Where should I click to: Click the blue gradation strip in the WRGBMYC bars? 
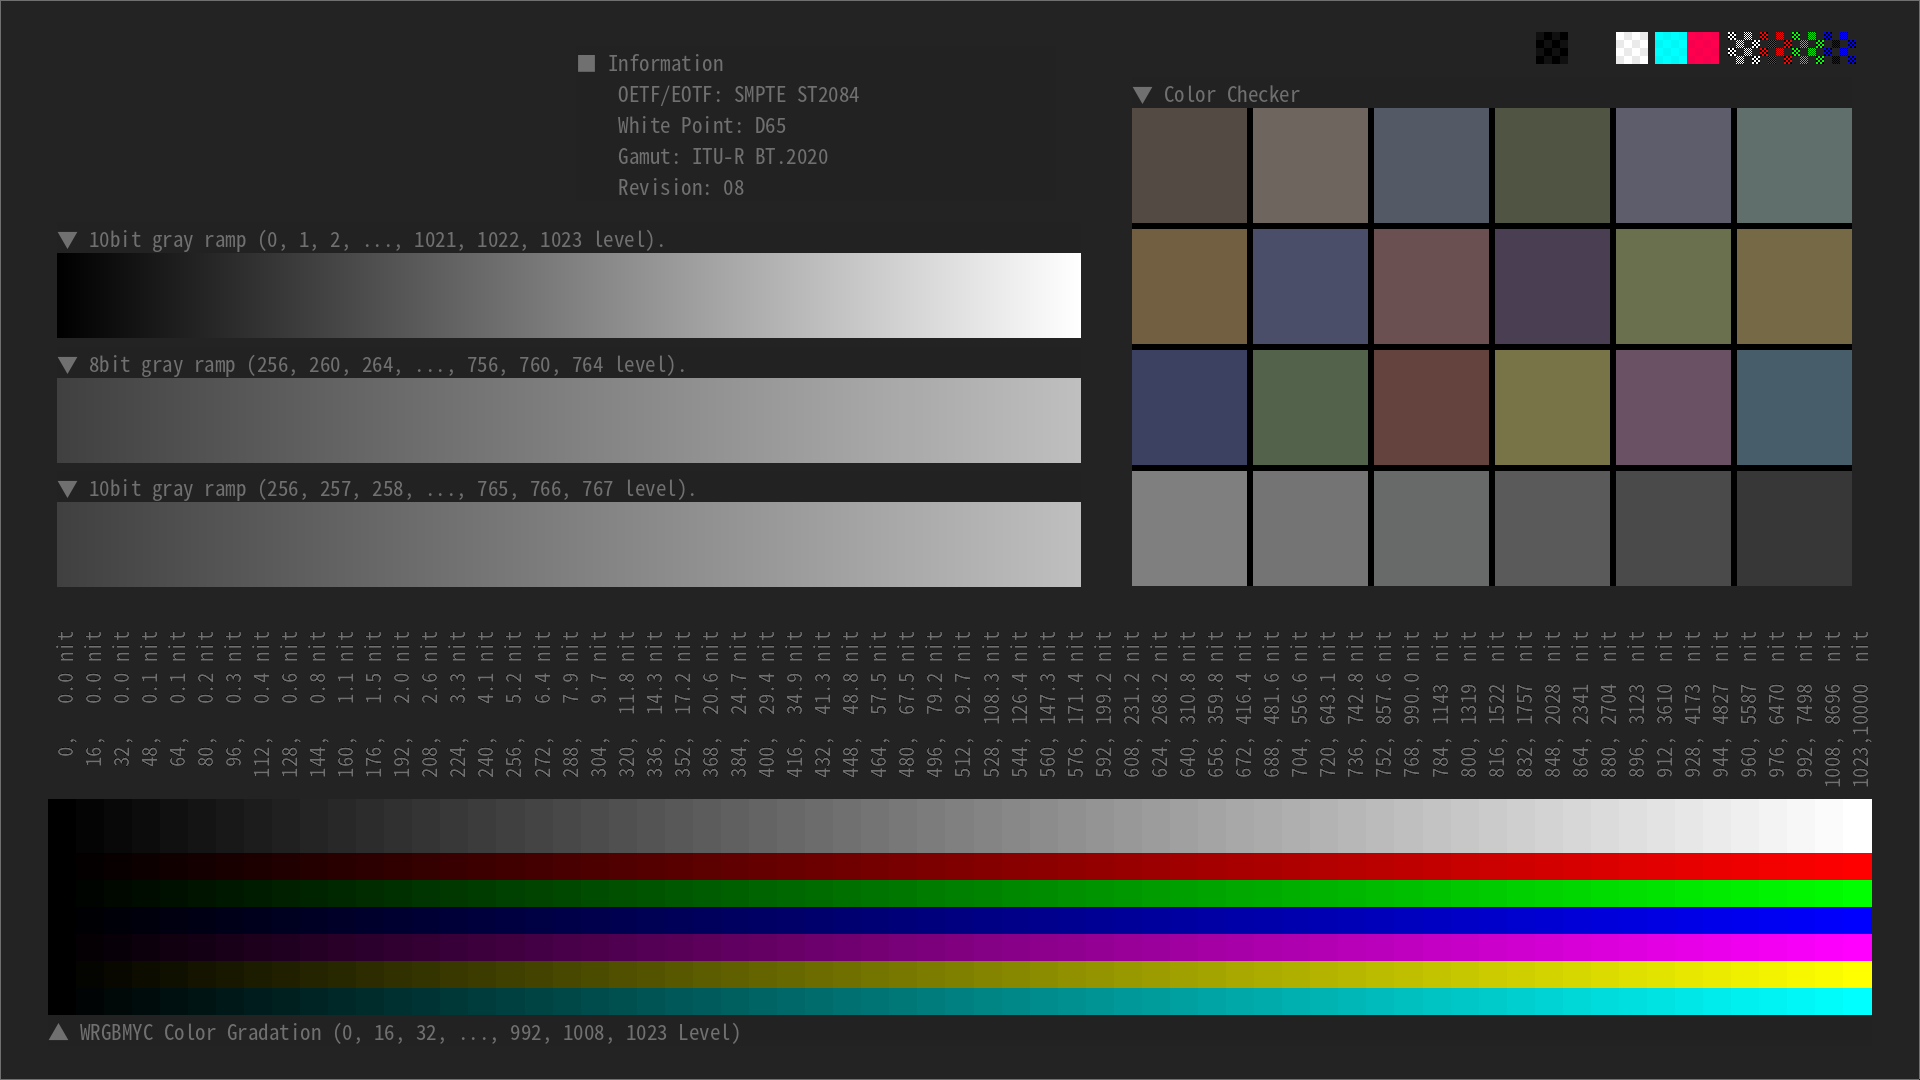[x=960, y=920]
